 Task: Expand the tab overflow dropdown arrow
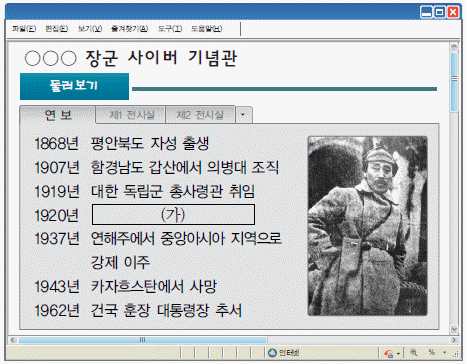tap(244, 115)
